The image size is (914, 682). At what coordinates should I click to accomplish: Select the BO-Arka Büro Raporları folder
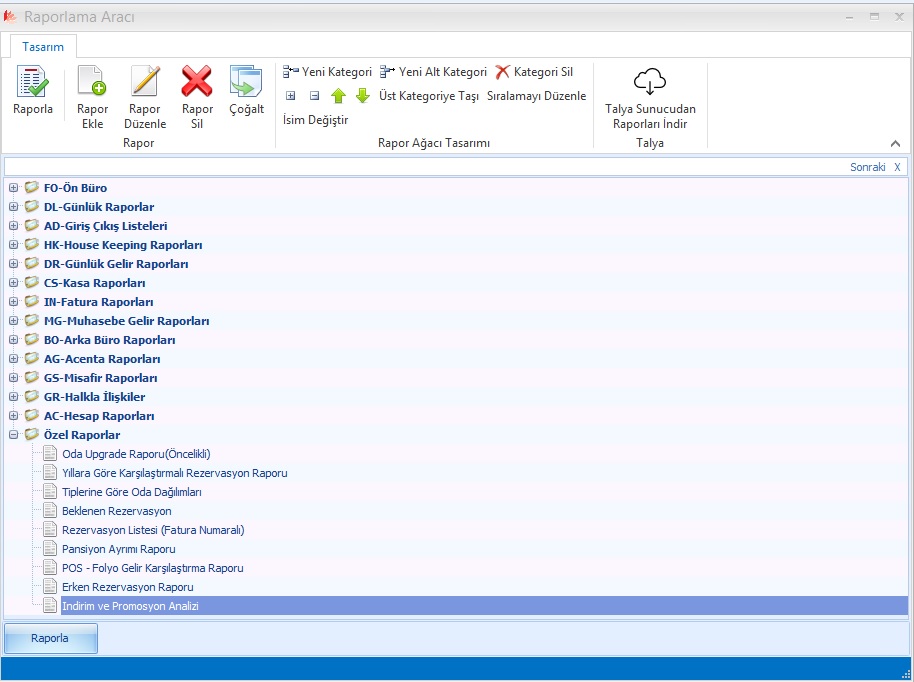coord(110,340)
